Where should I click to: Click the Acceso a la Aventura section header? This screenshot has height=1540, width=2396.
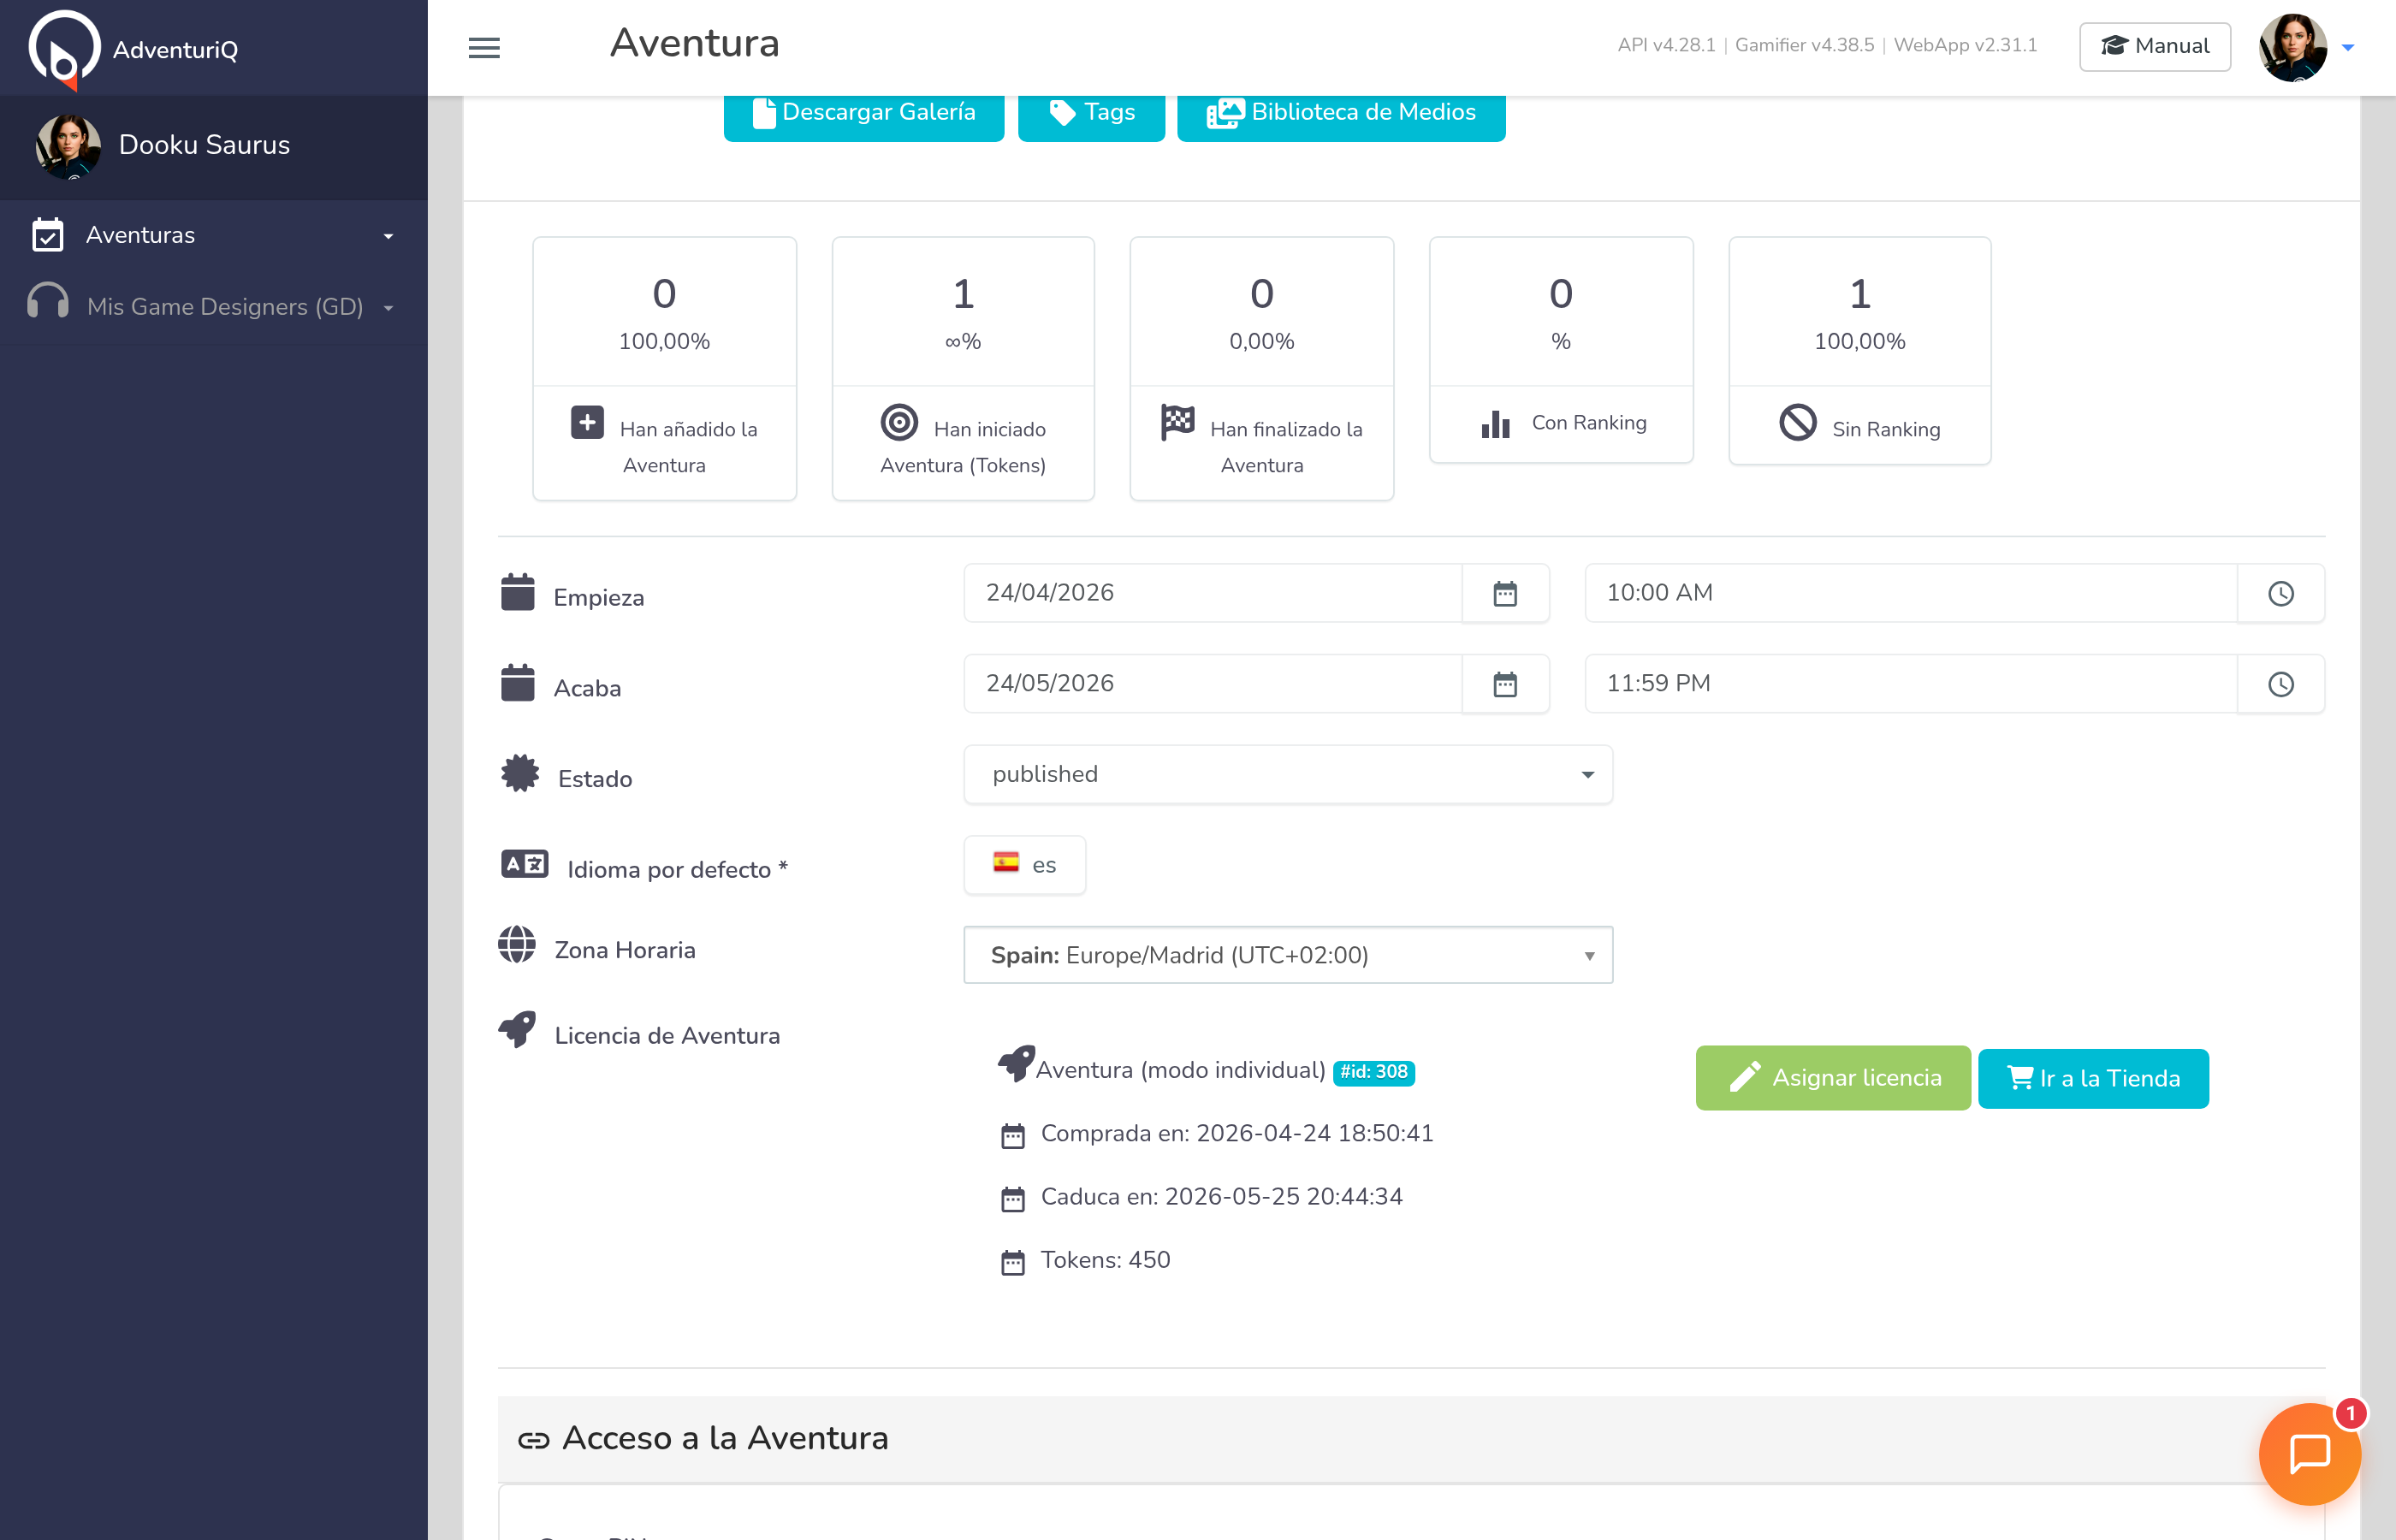1411,1438
